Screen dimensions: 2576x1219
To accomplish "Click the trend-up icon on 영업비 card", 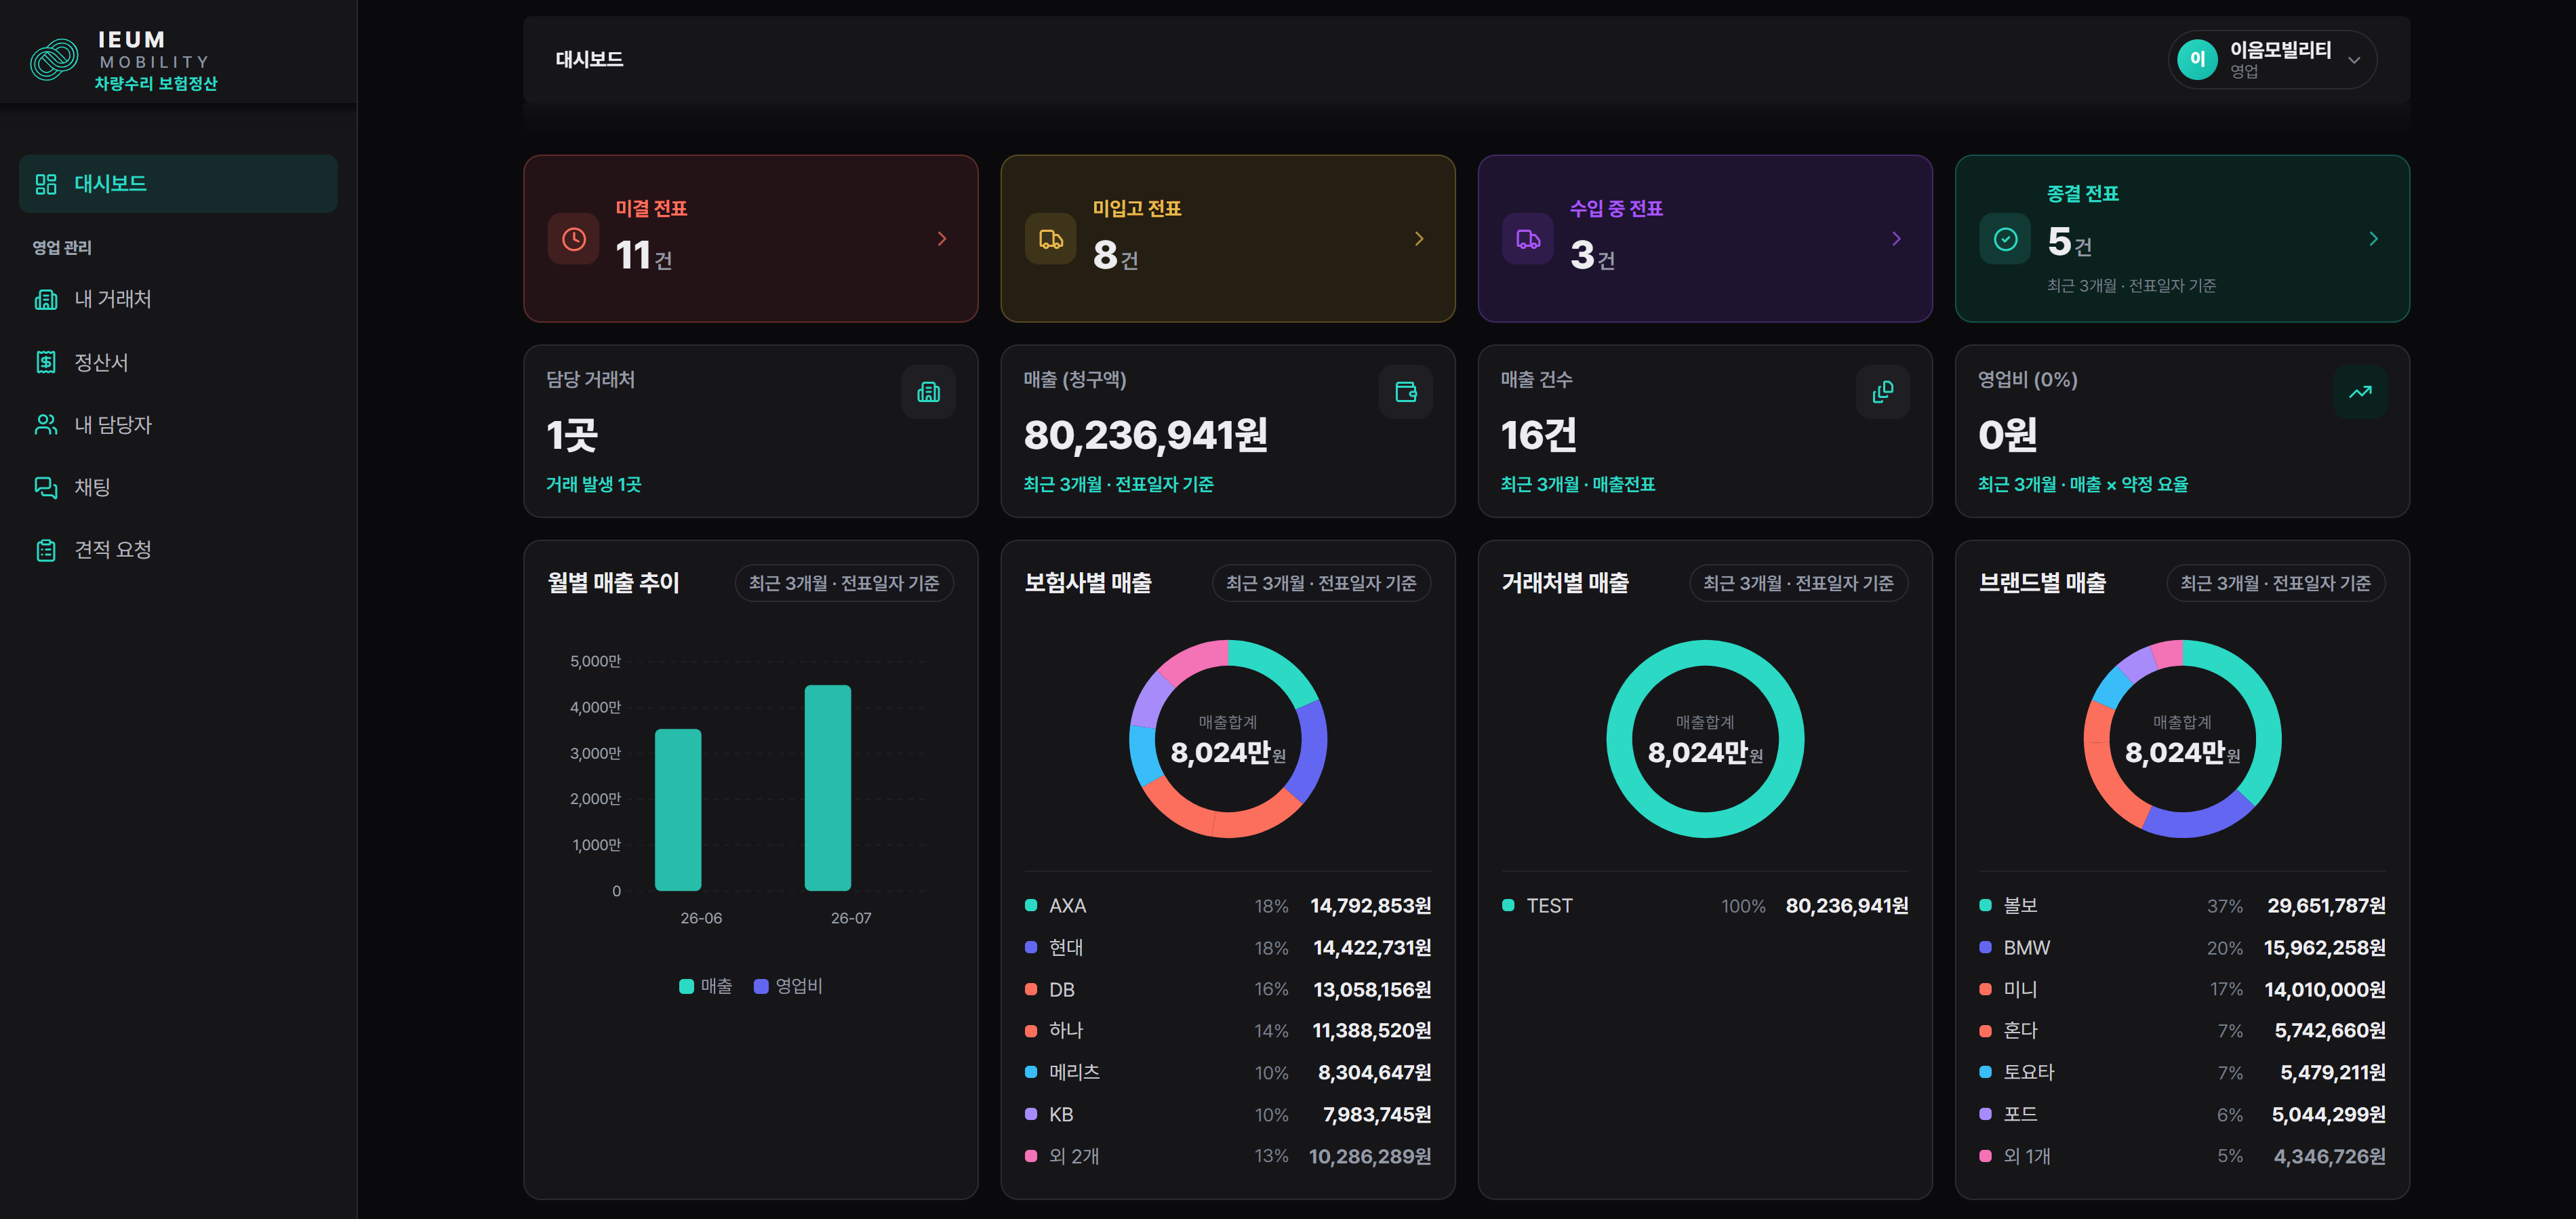I will click(x=2360, y=392).
